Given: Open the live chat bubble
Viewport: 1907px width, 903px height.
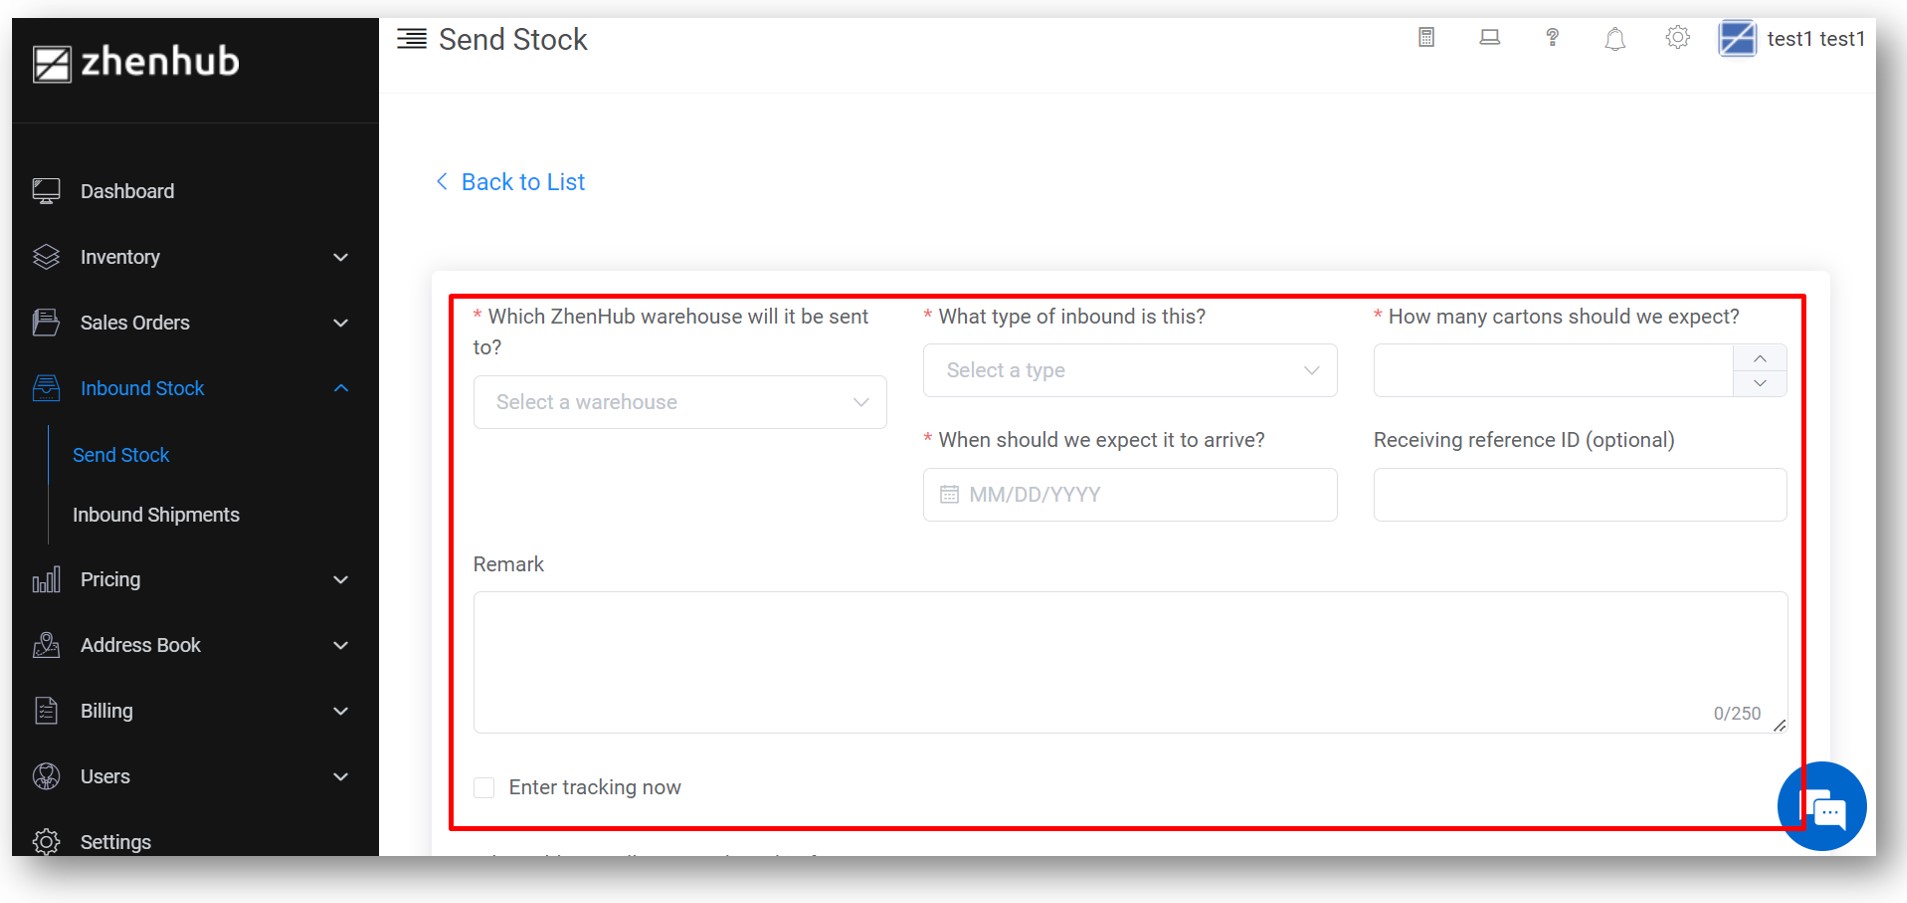Looking at the screenshot, I should click(x=1823, y=808).
